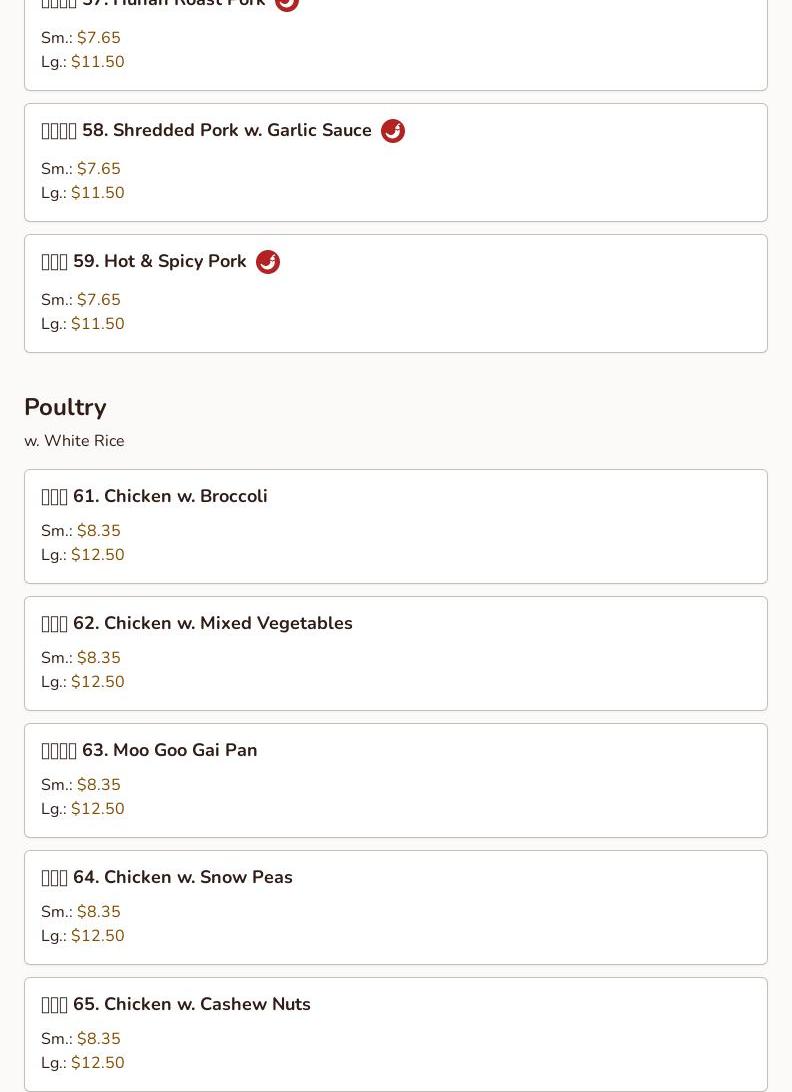Click the Poultry section heading
792x1092 pixels.
pyautogui.click(x=65, y=407)
